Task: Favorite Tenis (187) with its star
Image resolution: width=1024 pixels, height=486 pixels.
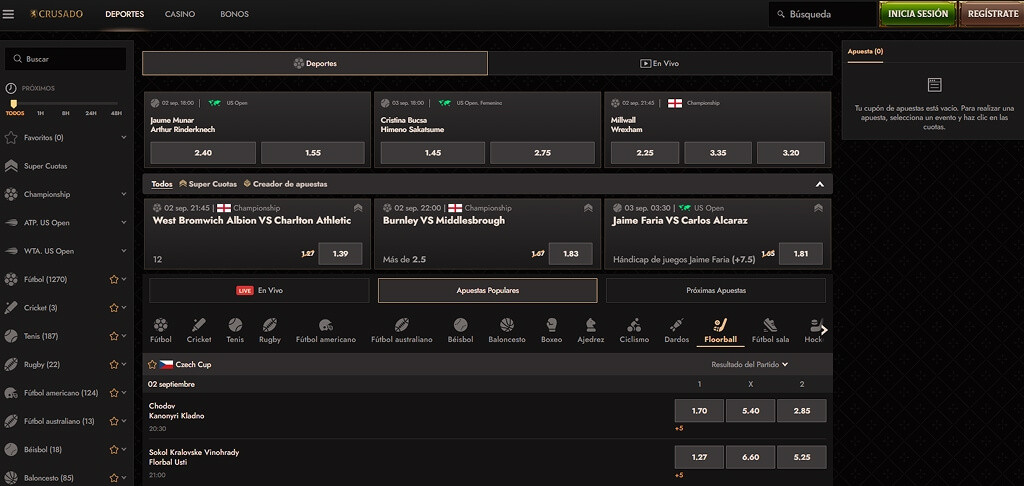Action: [x=114, y=336]
